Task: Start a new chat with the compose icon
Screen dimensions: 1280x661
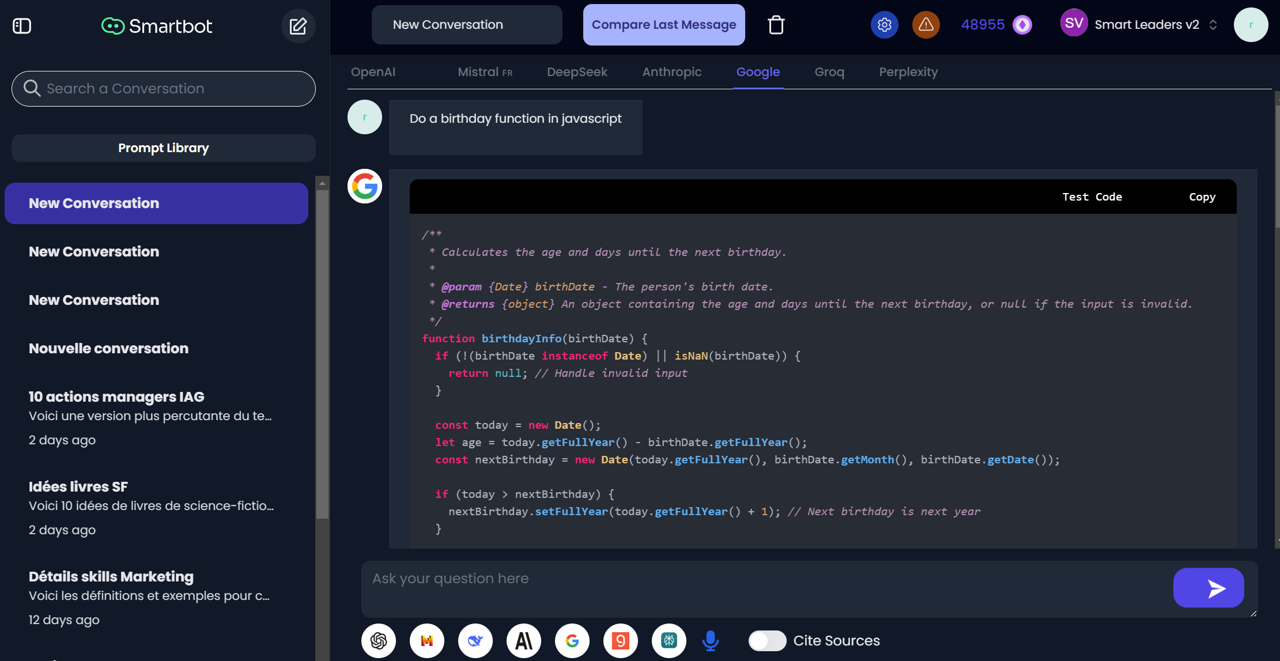Action: [x=298, y=26]
